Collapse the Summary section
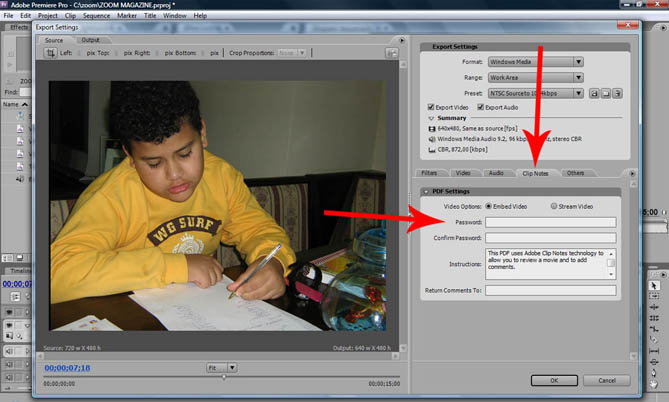 (x=430, y=118)
